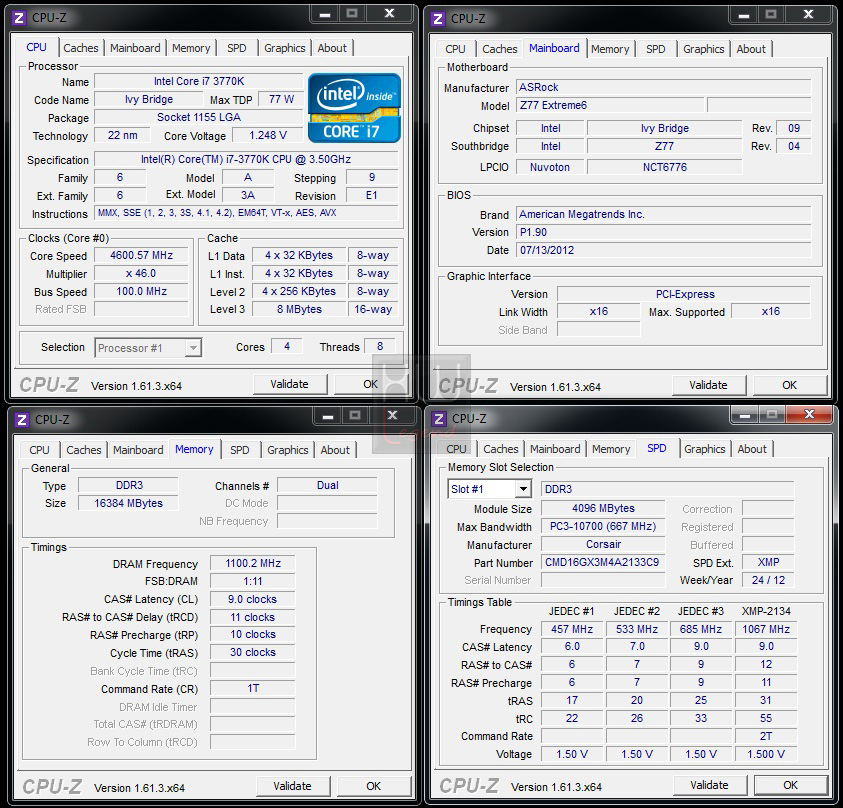Switch to Mainboard tab in SPD window

[555, 449]
